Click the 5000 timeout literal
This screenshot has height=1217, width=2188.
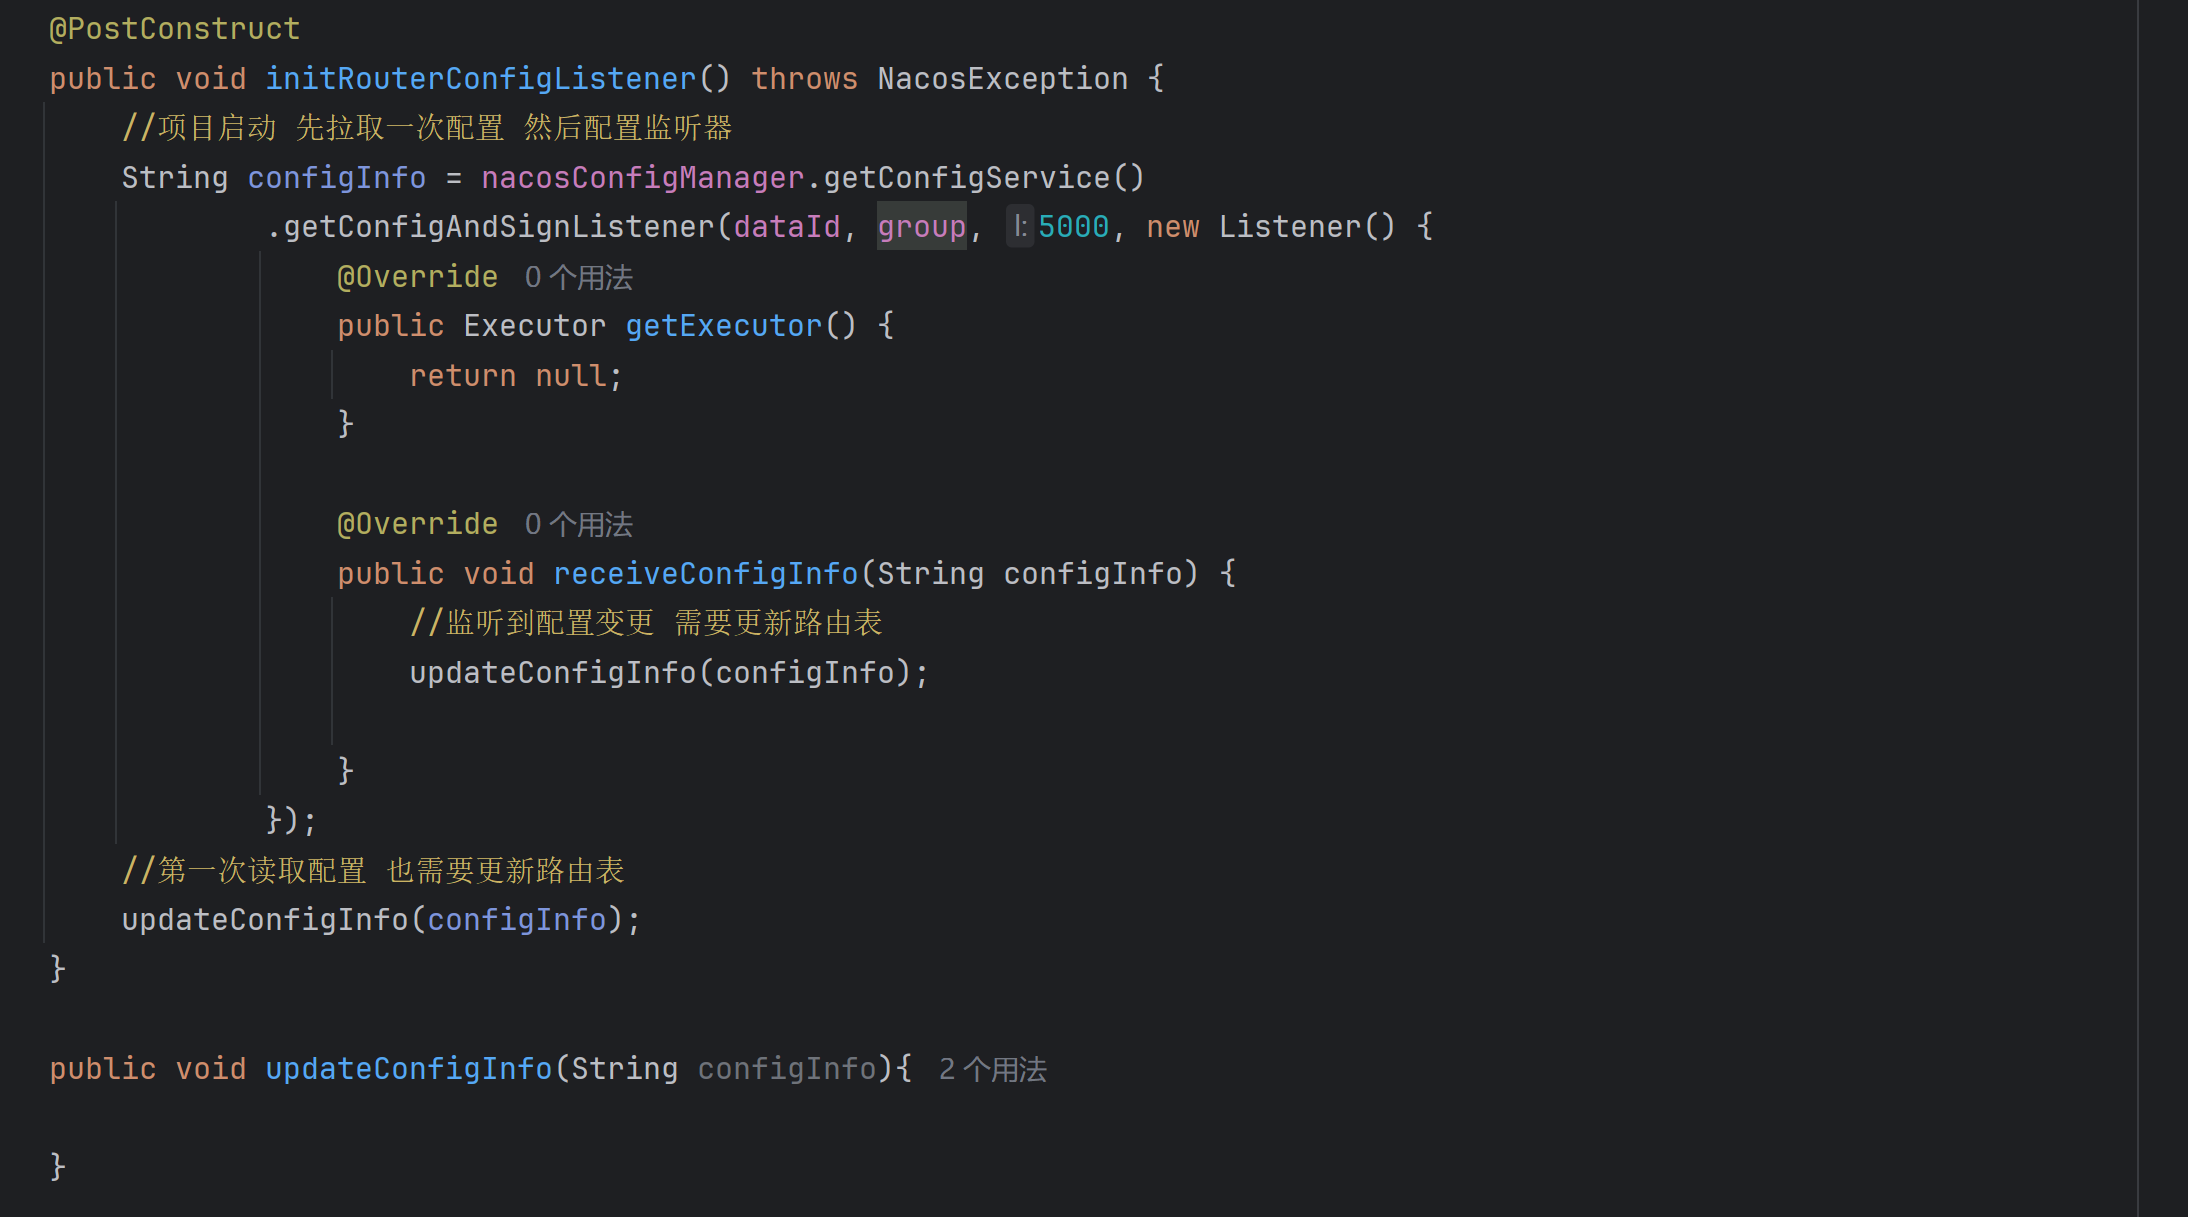coord(1073,227)
